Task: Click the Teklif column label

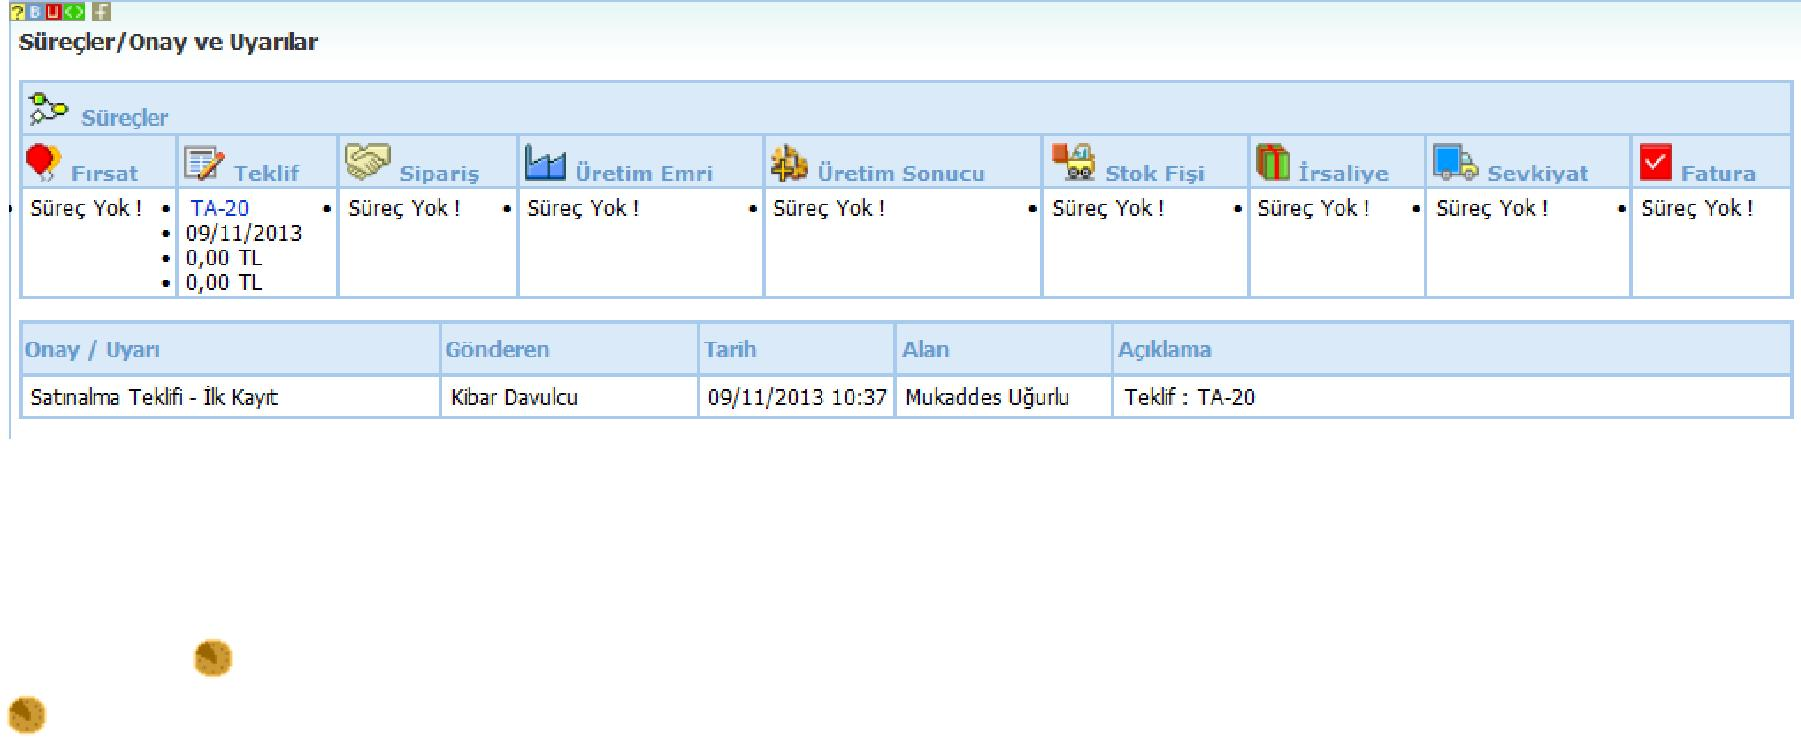Action: coord(266,173)
